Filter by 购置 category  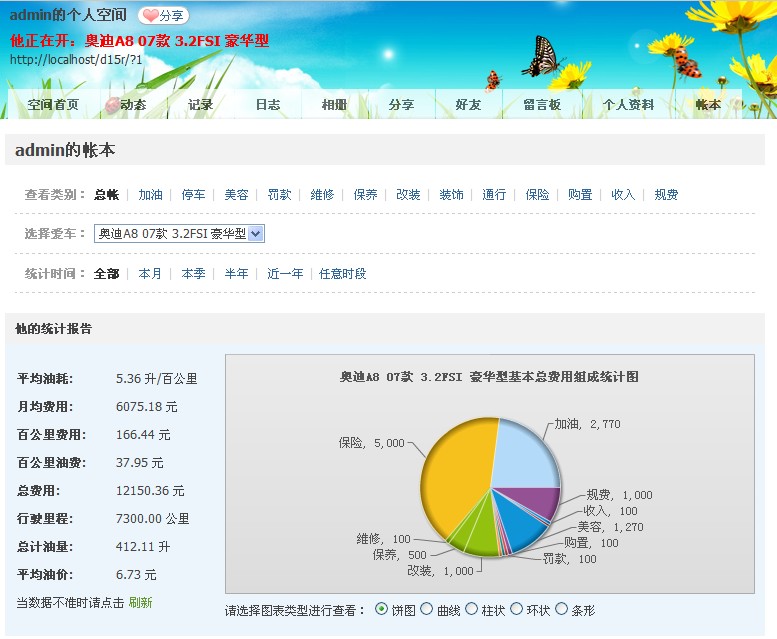pos(580,195)
